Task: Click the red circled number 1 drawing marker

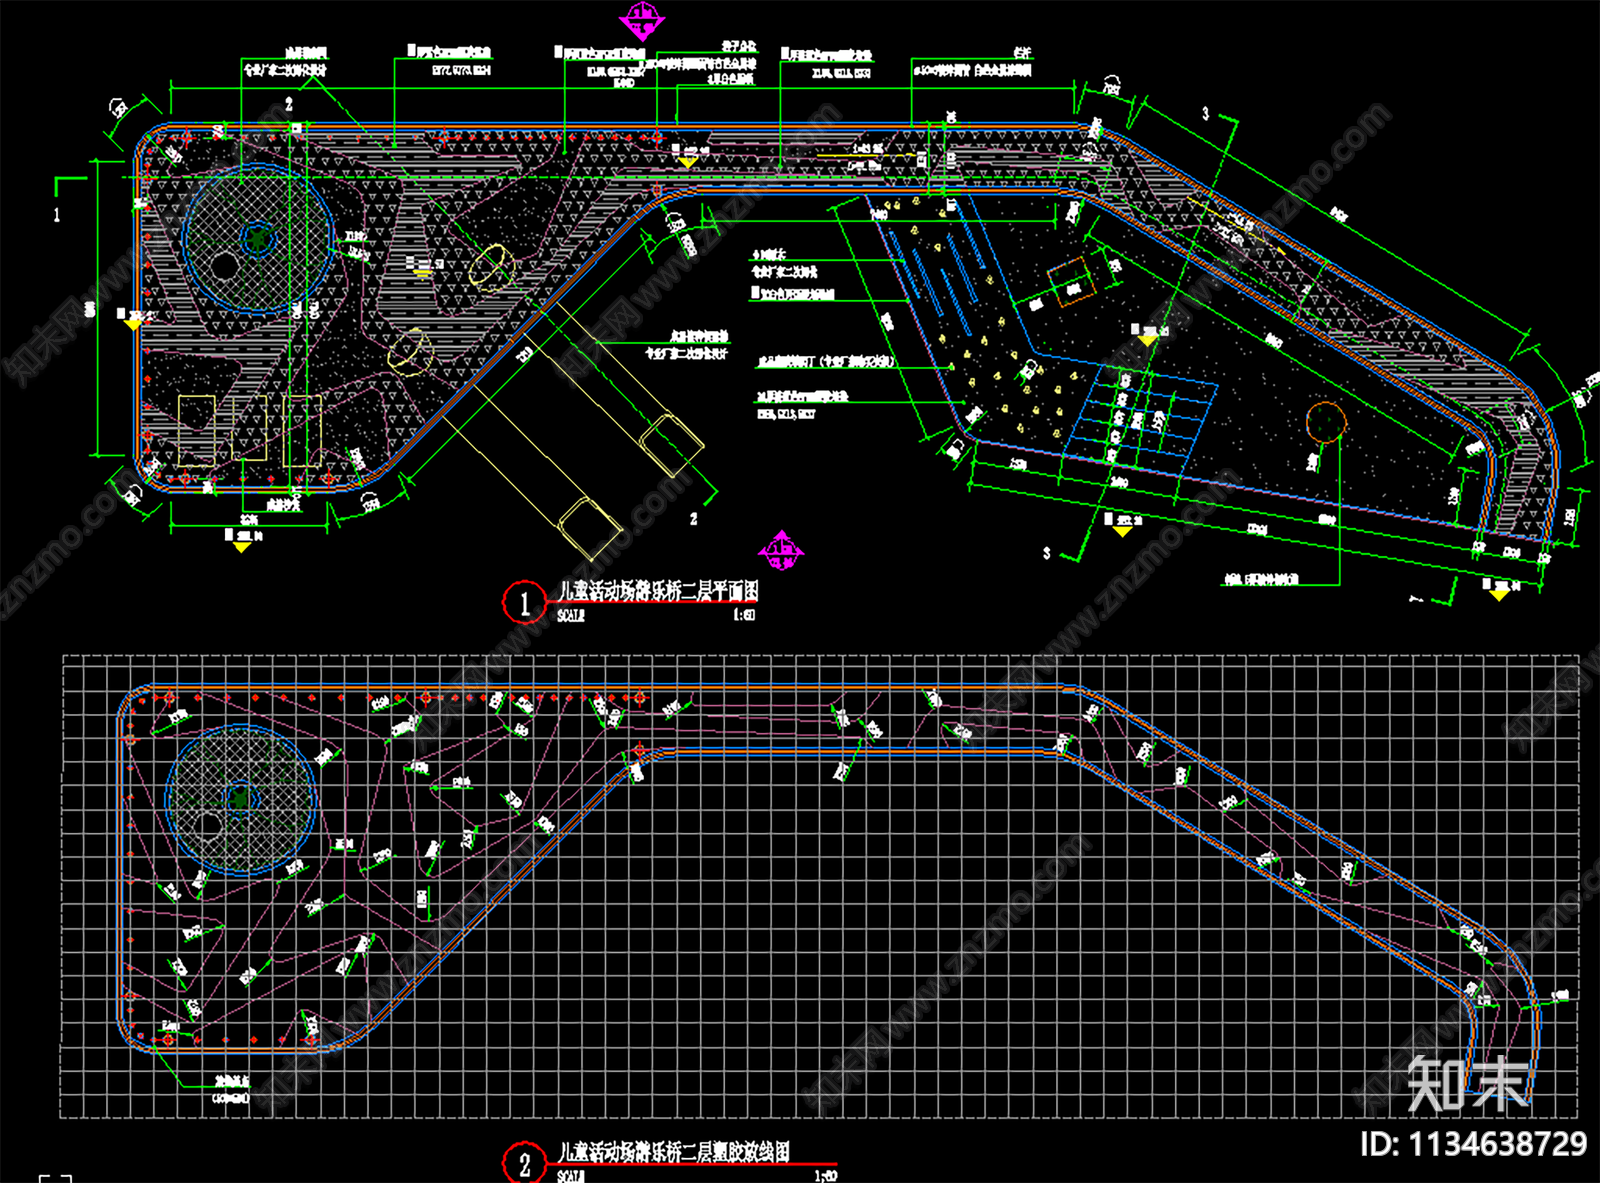Action: tap(524, 603)
